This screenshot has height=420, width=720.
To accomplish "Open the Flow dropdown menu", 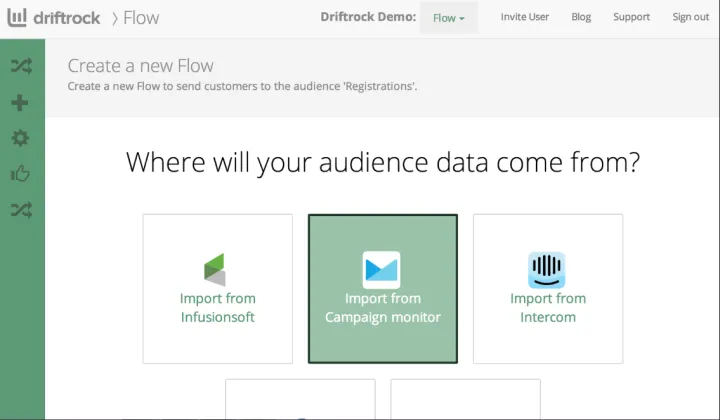I will click(449, 18).
